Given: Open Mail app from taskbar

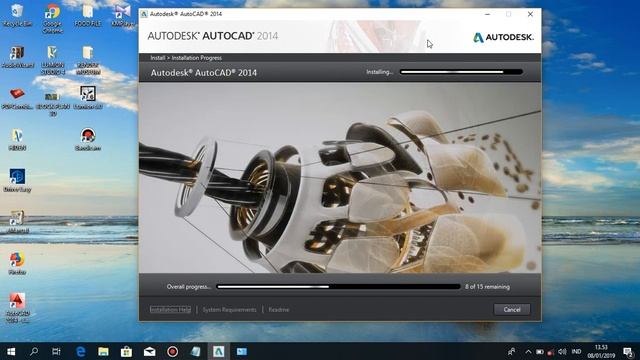Looking at the screenshot, I should [149, 351].
